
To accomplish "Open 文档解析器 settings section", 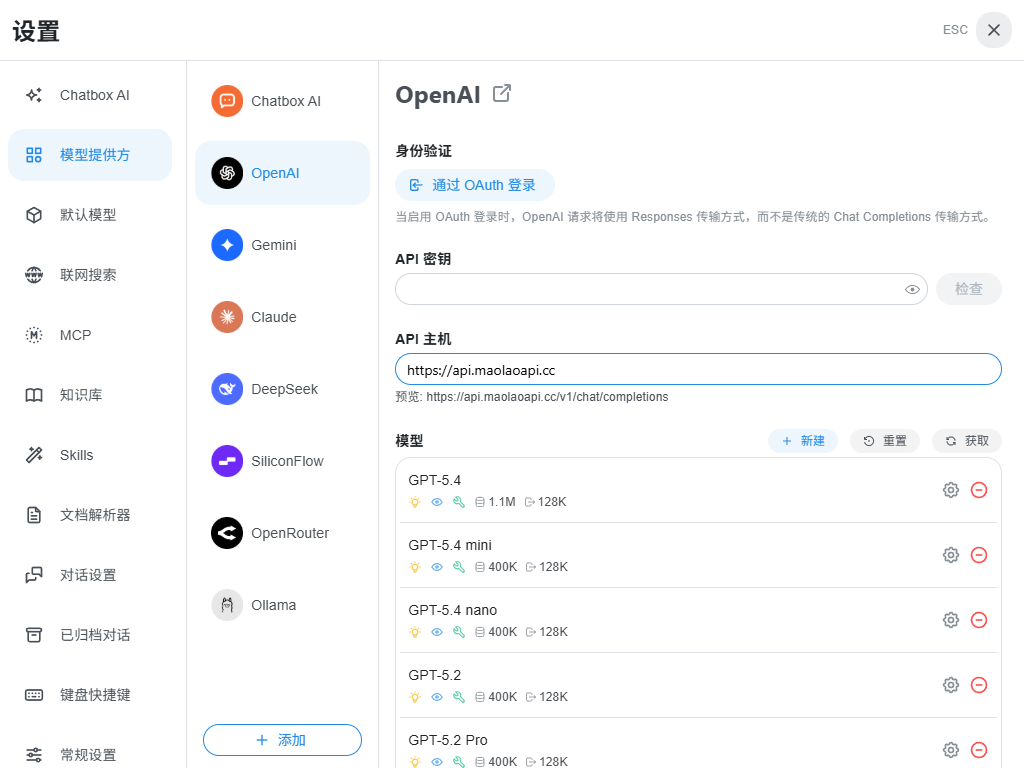I will coord(89,515).
